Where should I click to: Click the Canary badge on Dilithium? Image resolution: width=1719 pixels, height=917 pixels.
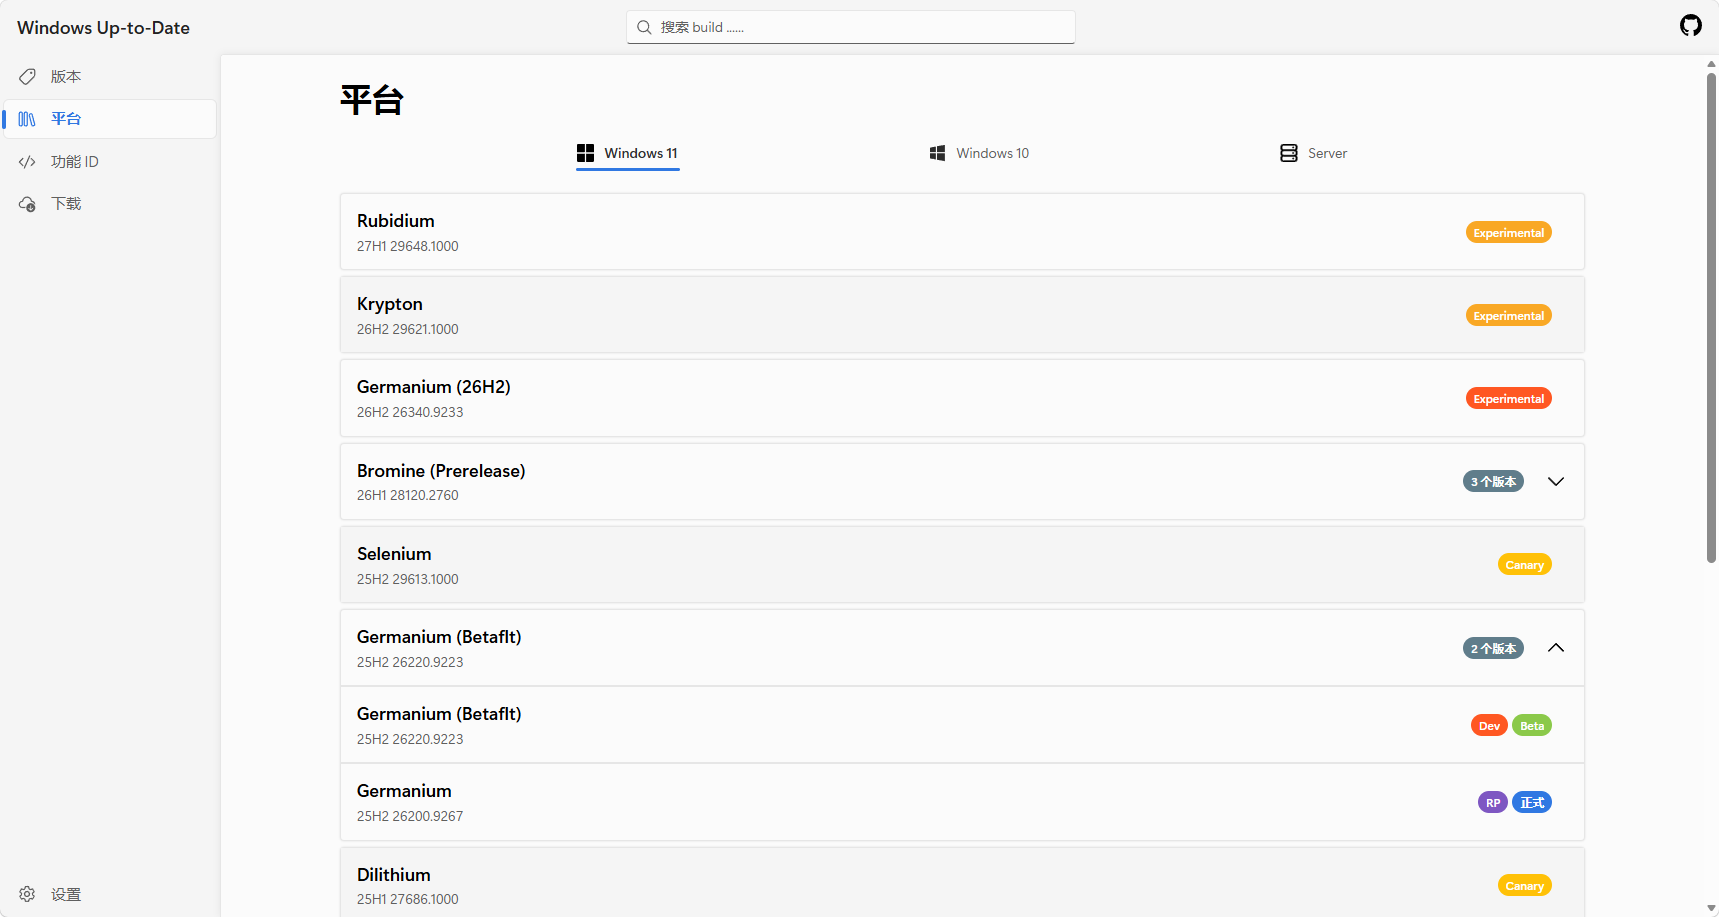(1525, 885)
